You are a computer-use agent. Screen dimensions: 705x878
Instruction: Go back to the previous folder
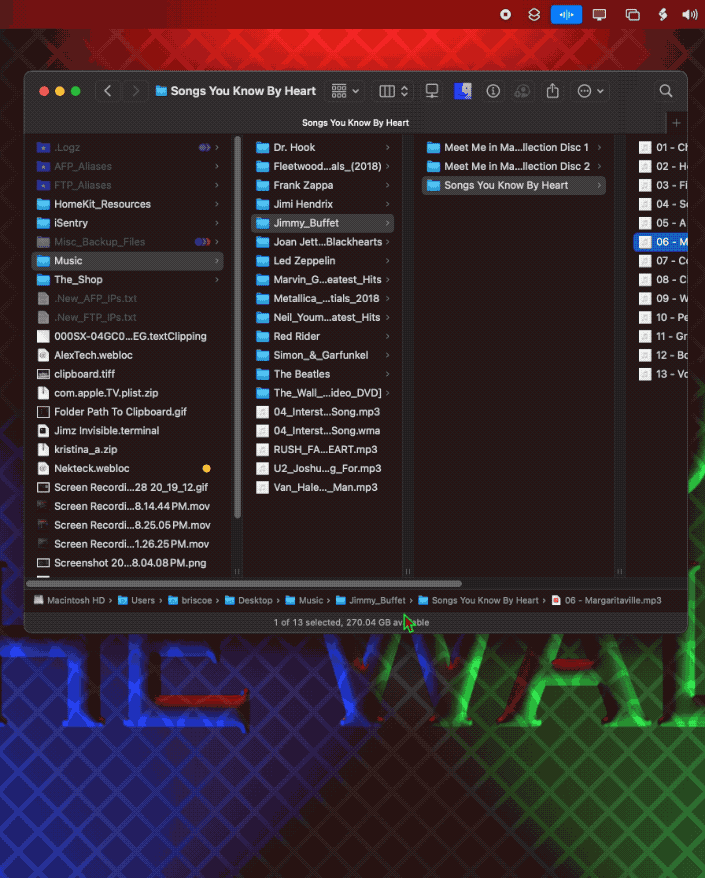pos(108,91)
